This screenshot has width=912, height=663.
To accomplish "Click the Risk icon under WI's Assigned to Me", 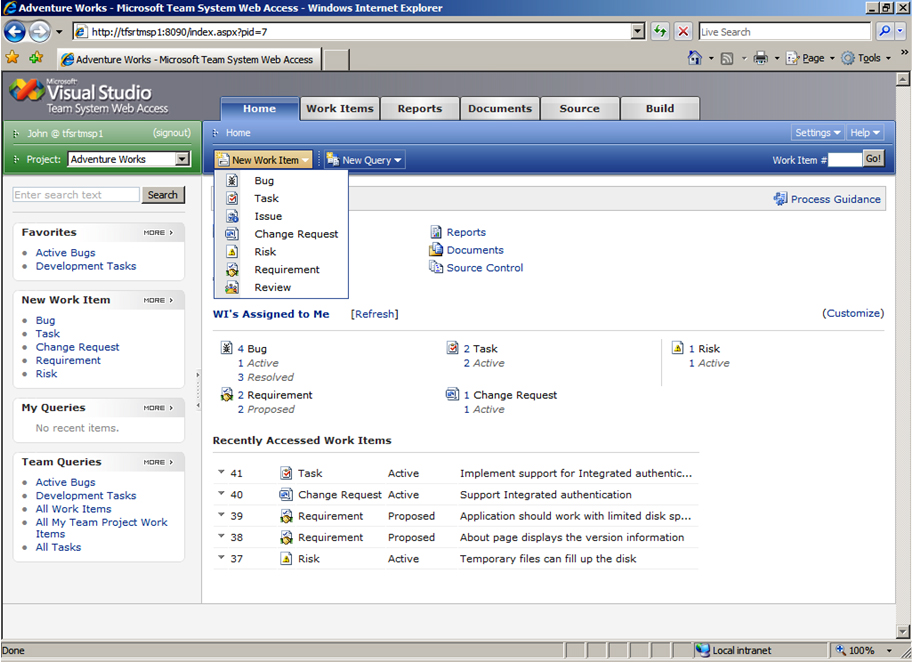I will pos(678,349).
